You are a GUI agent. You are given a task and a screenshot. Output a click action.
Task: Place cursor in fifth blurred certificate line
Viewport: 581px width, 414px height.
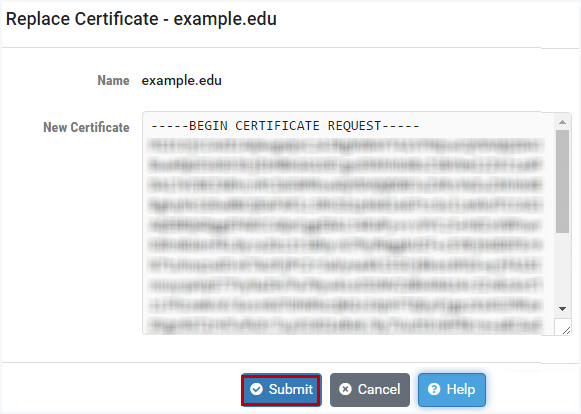tap(345, 225)
